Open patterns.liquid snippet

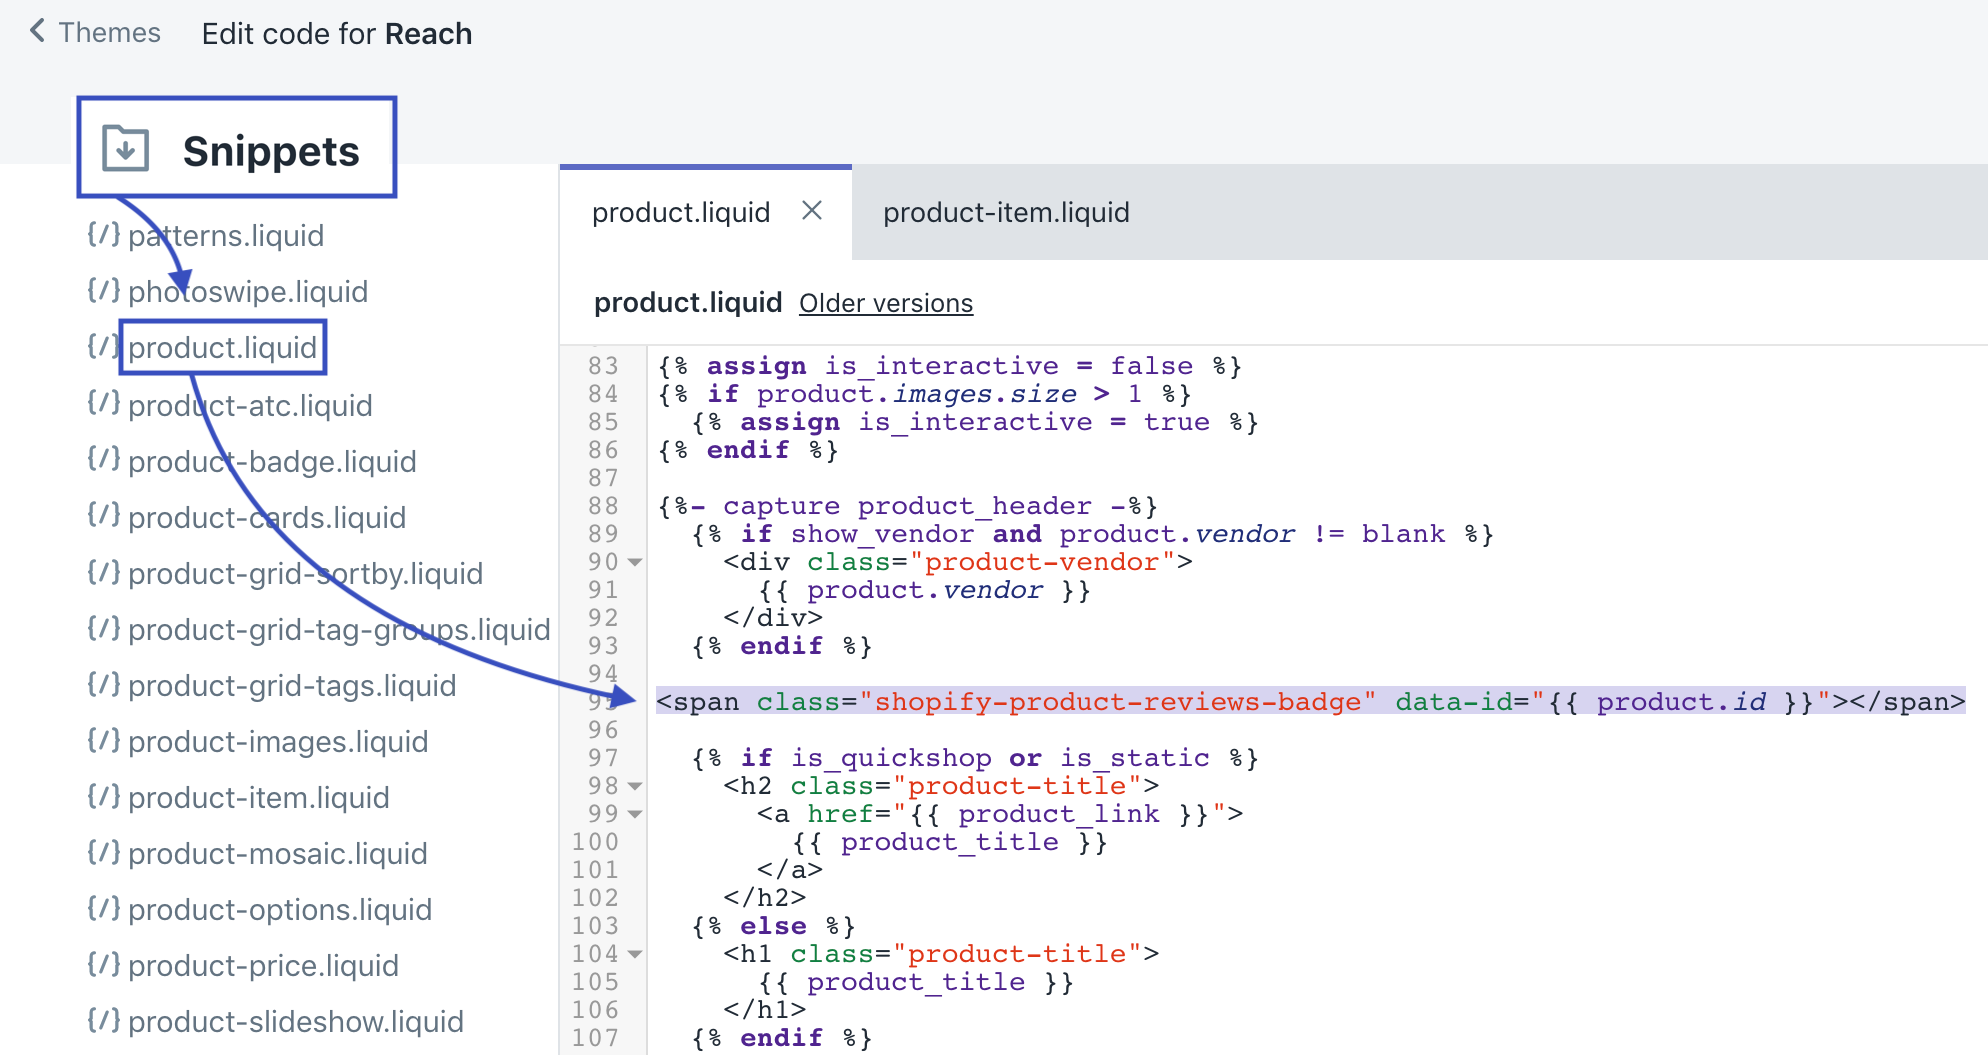(226, 235)
